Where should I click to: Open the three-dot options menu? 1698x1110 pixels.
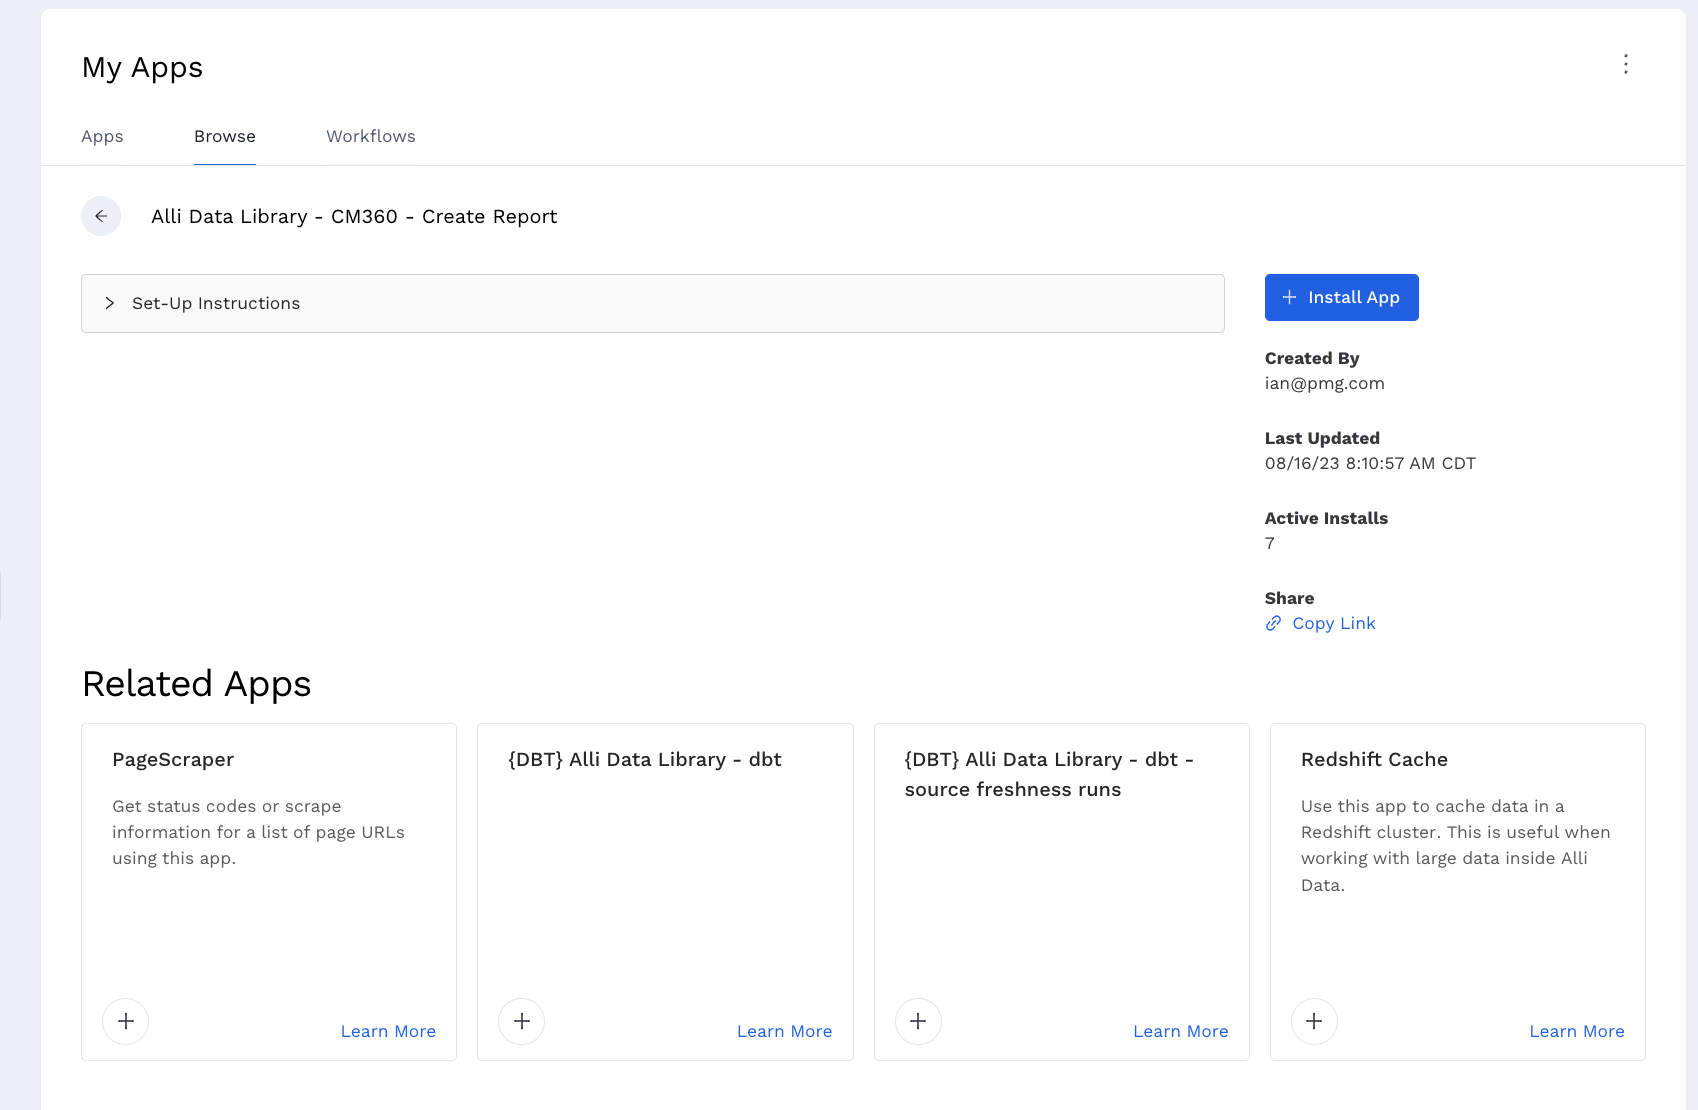[x=1626, y=65]
